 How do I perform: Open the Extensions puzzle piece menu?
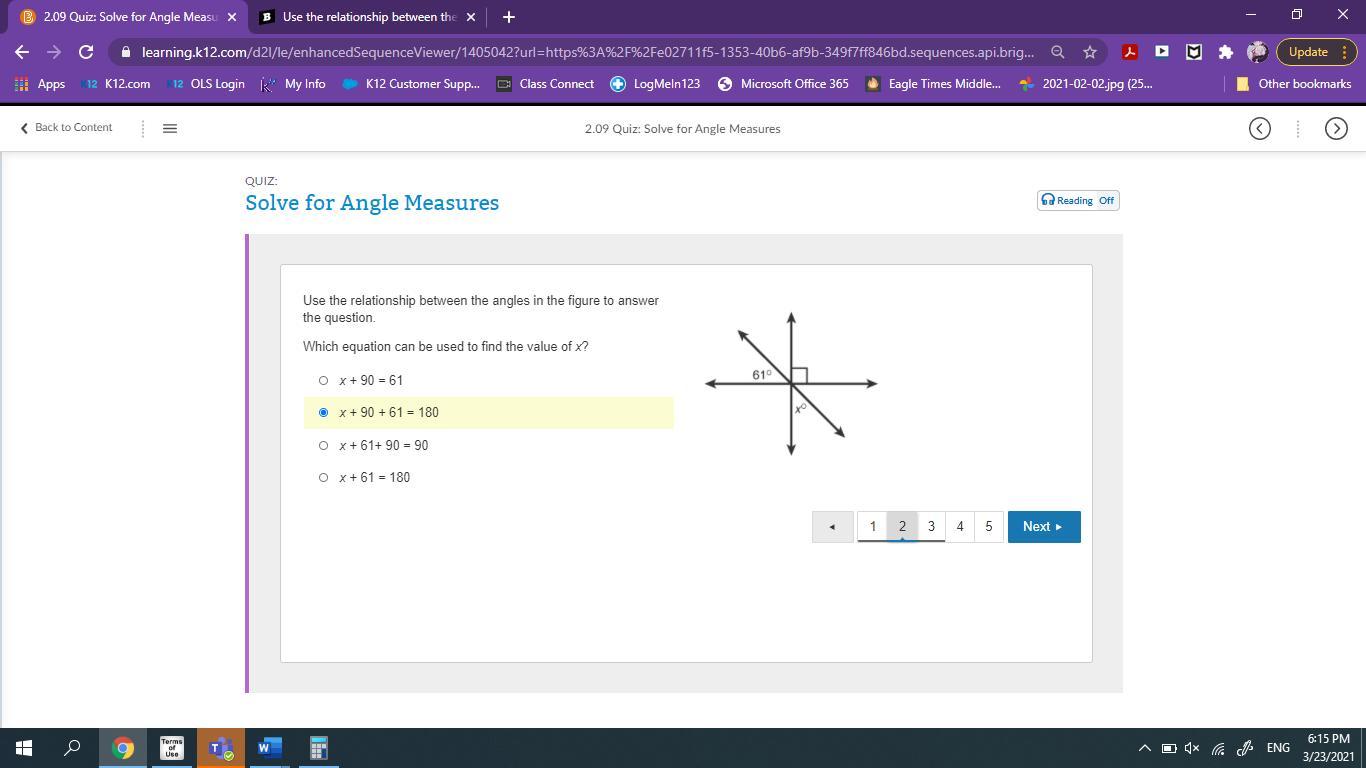point(1225,52)
